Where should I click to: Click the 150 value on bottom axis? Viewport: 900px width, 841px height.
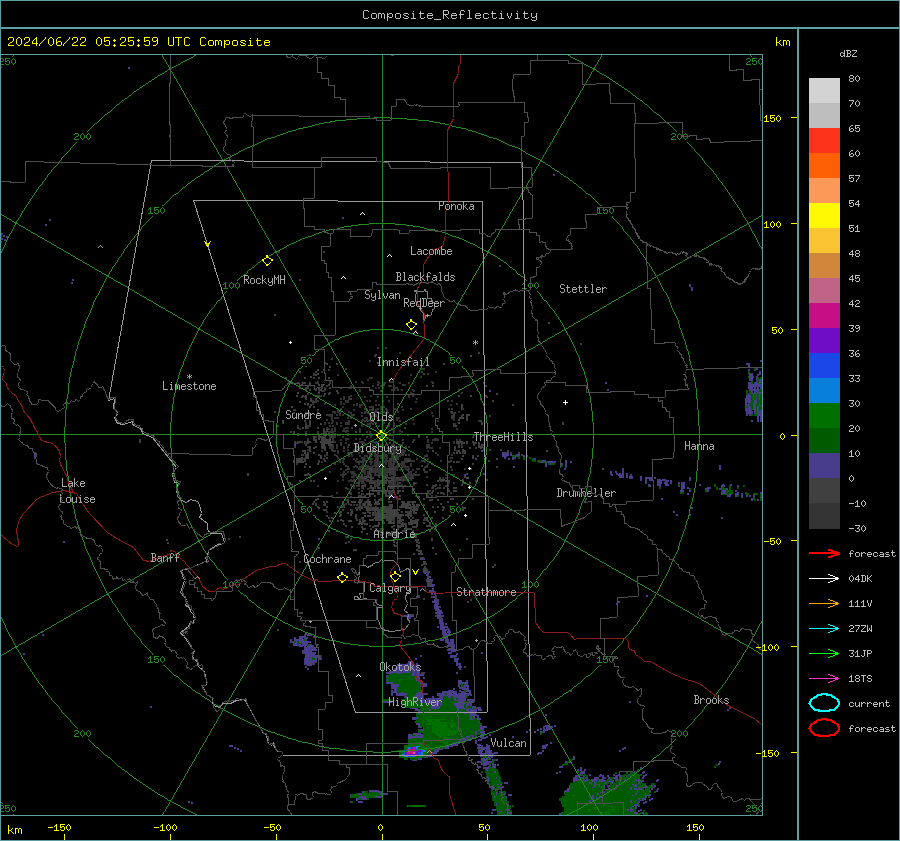coord(695,827)
